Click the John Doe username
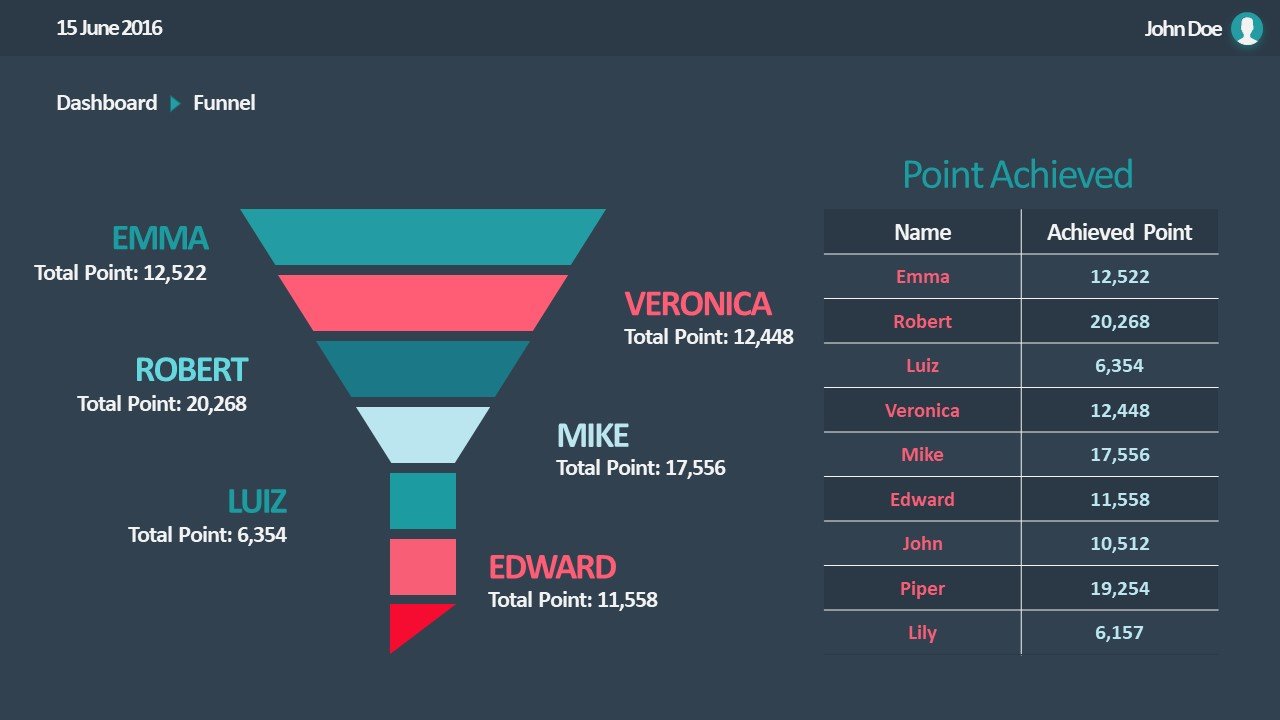 (1183, 29)
